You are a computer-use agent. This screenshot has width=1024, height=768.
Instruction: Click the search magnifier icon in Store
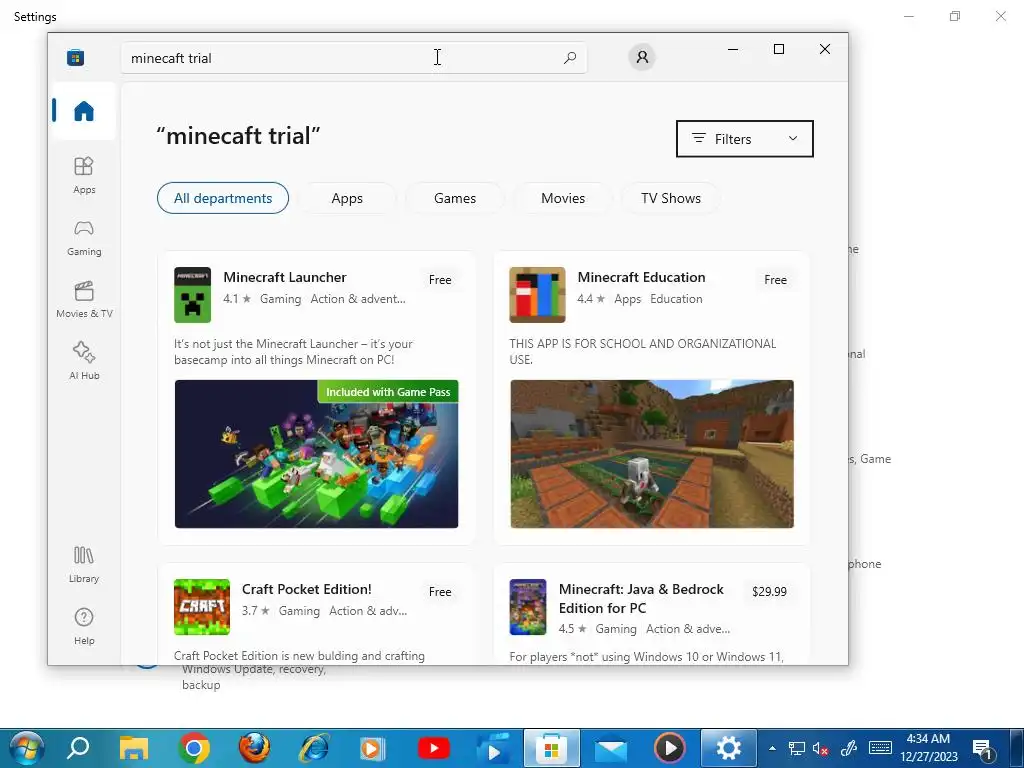click(569, 57)
